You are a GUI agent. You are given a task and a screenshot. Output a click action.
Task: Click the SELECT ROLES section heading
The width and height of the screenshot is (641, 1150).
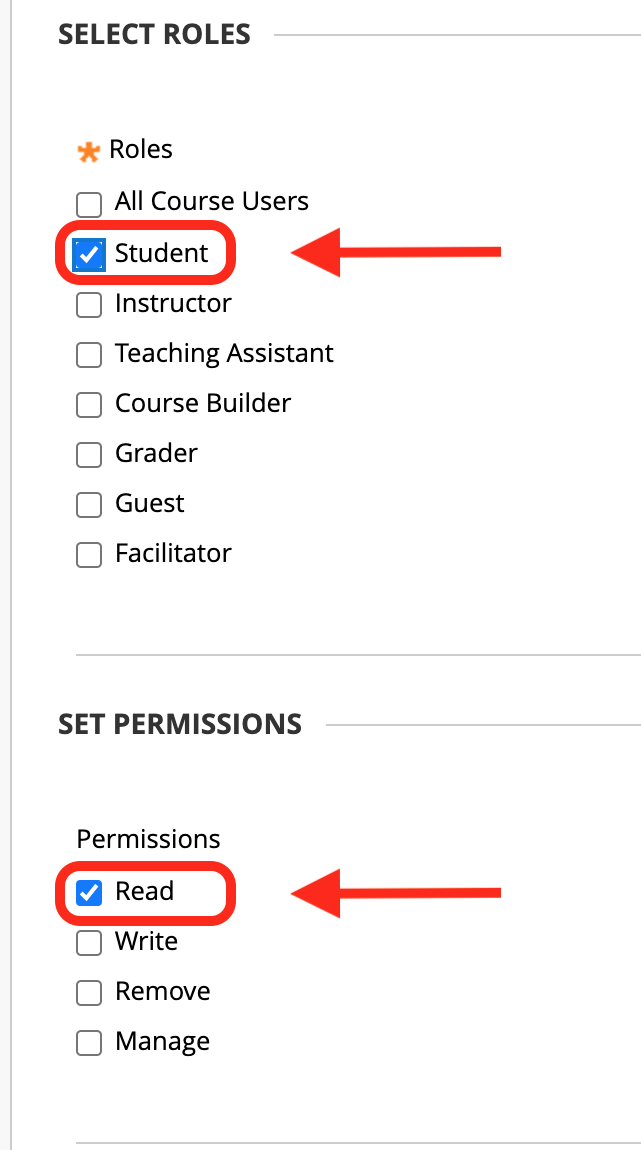tap(154, 35)
